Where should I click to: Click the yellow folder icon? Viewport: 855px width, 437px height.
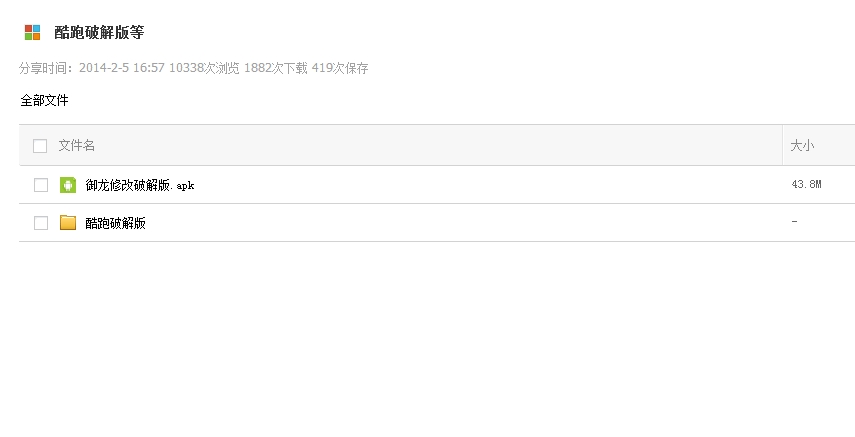[x=68, y=223]
